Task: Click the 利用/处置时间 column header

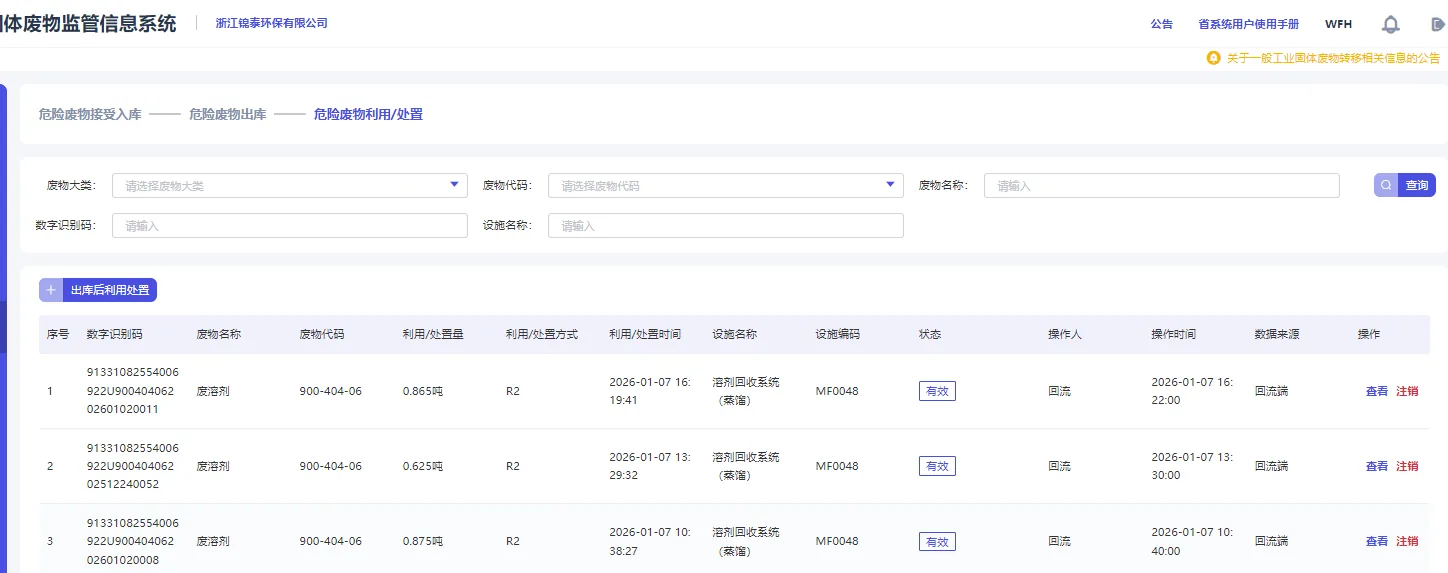Action: point(645,334)
